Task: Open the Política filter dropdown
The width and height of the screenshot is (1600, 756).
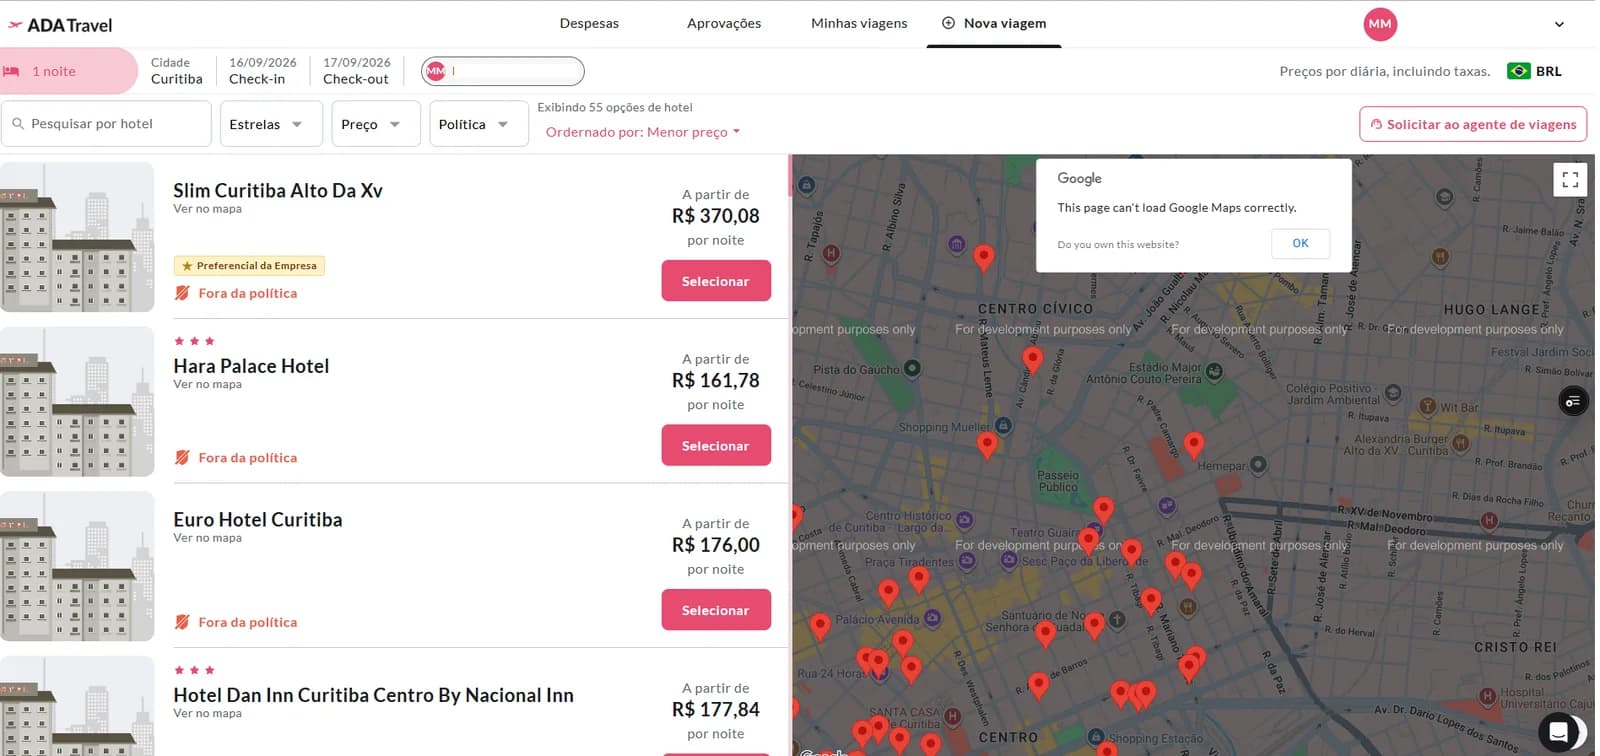Action: (x=479, y=124)
